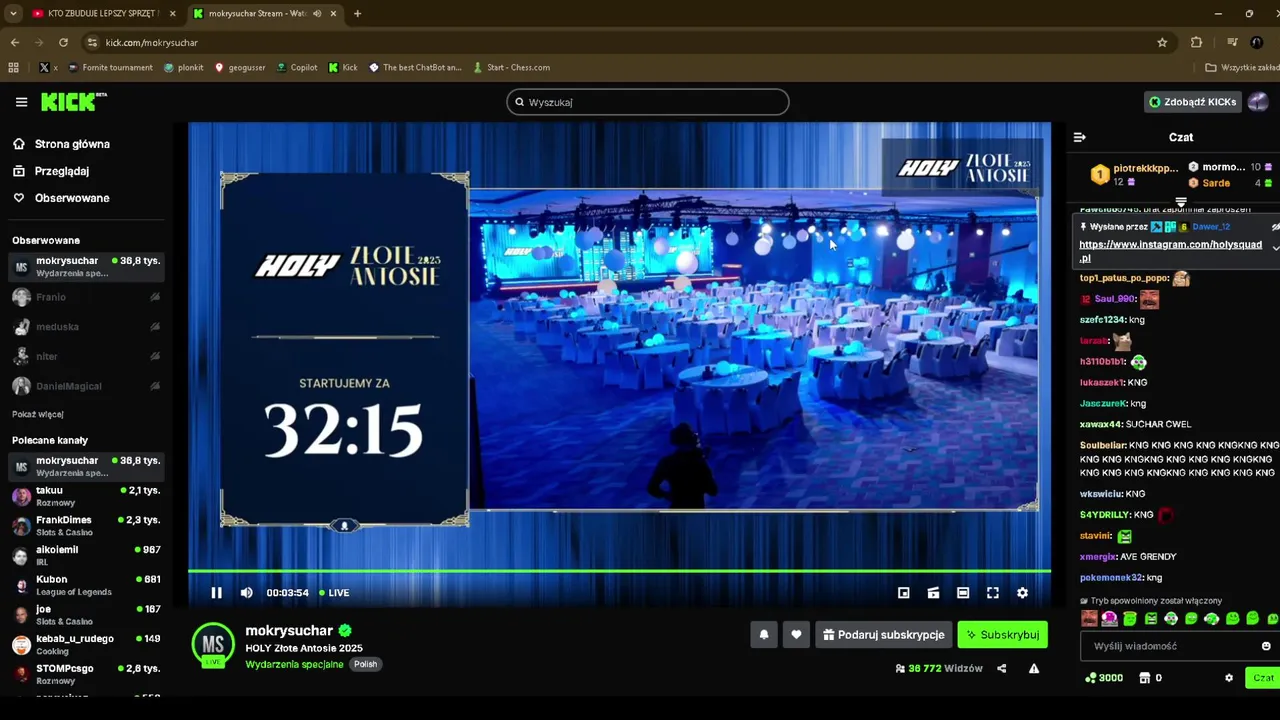Open the browser tab search dropdown
Viewport: 1280px width, 720px height.
(x=13, y=14)
